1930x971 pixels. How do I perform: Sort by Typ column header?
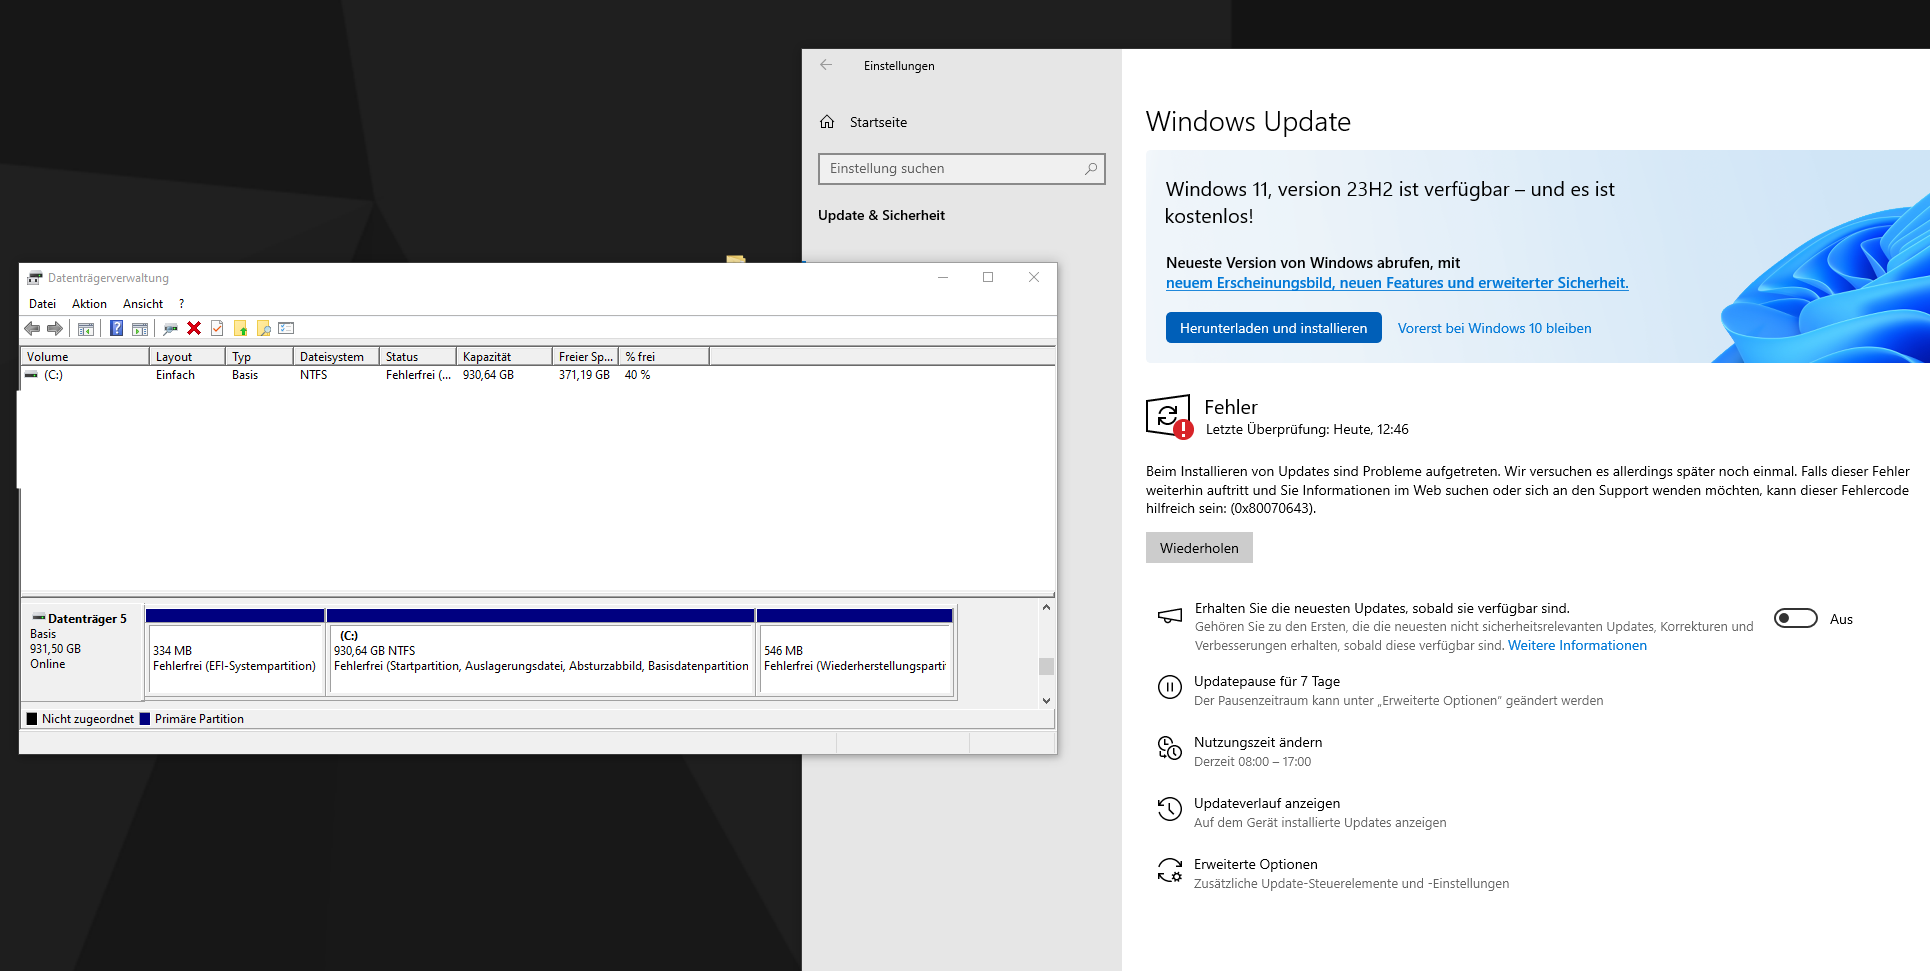point(259,357)
